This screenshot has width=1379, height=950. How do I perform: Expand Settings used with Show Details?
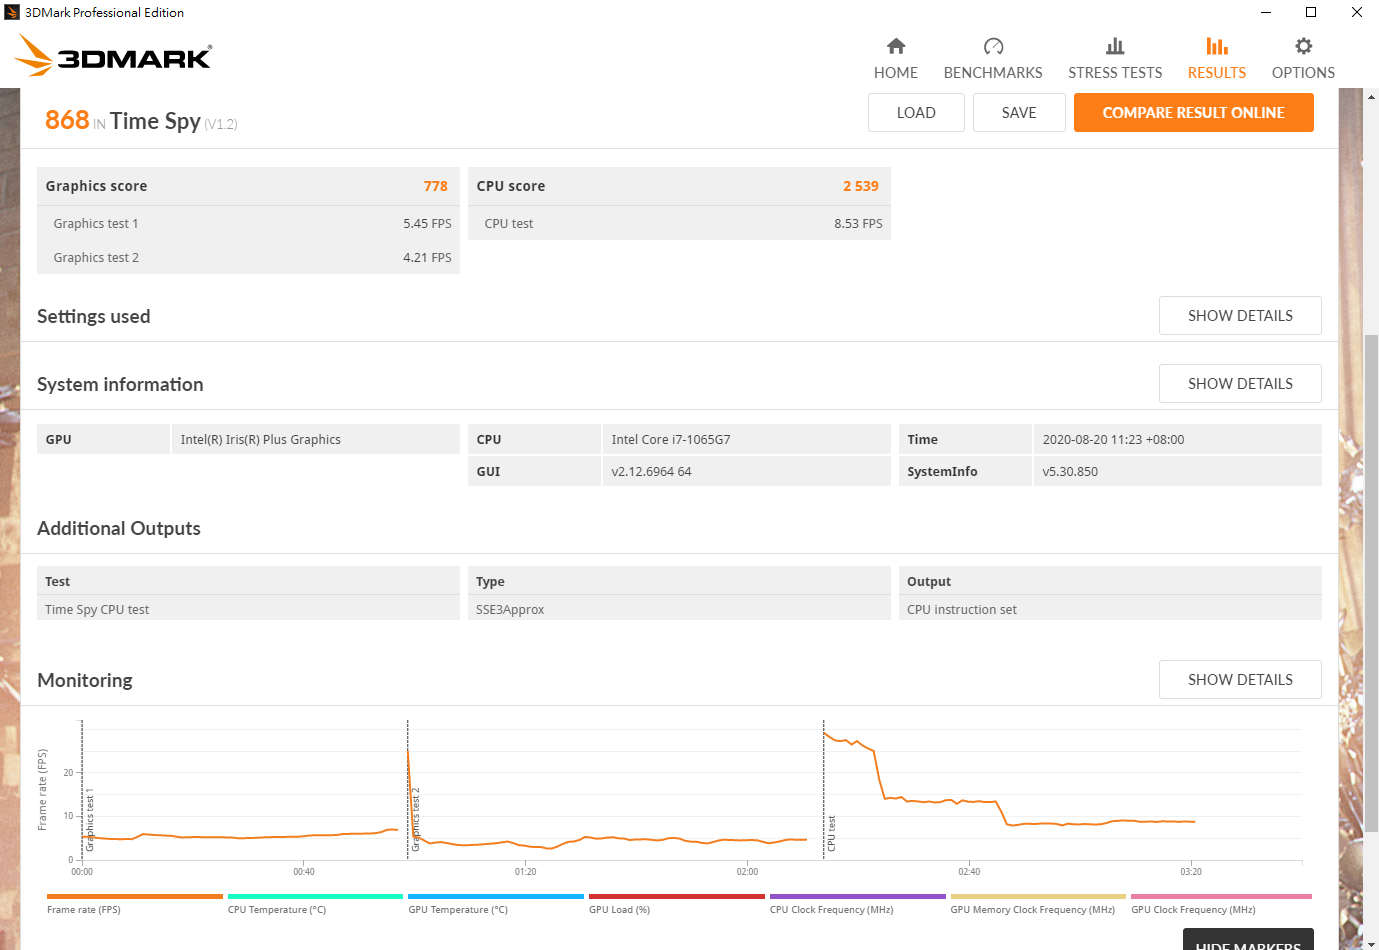point(1239,316)
